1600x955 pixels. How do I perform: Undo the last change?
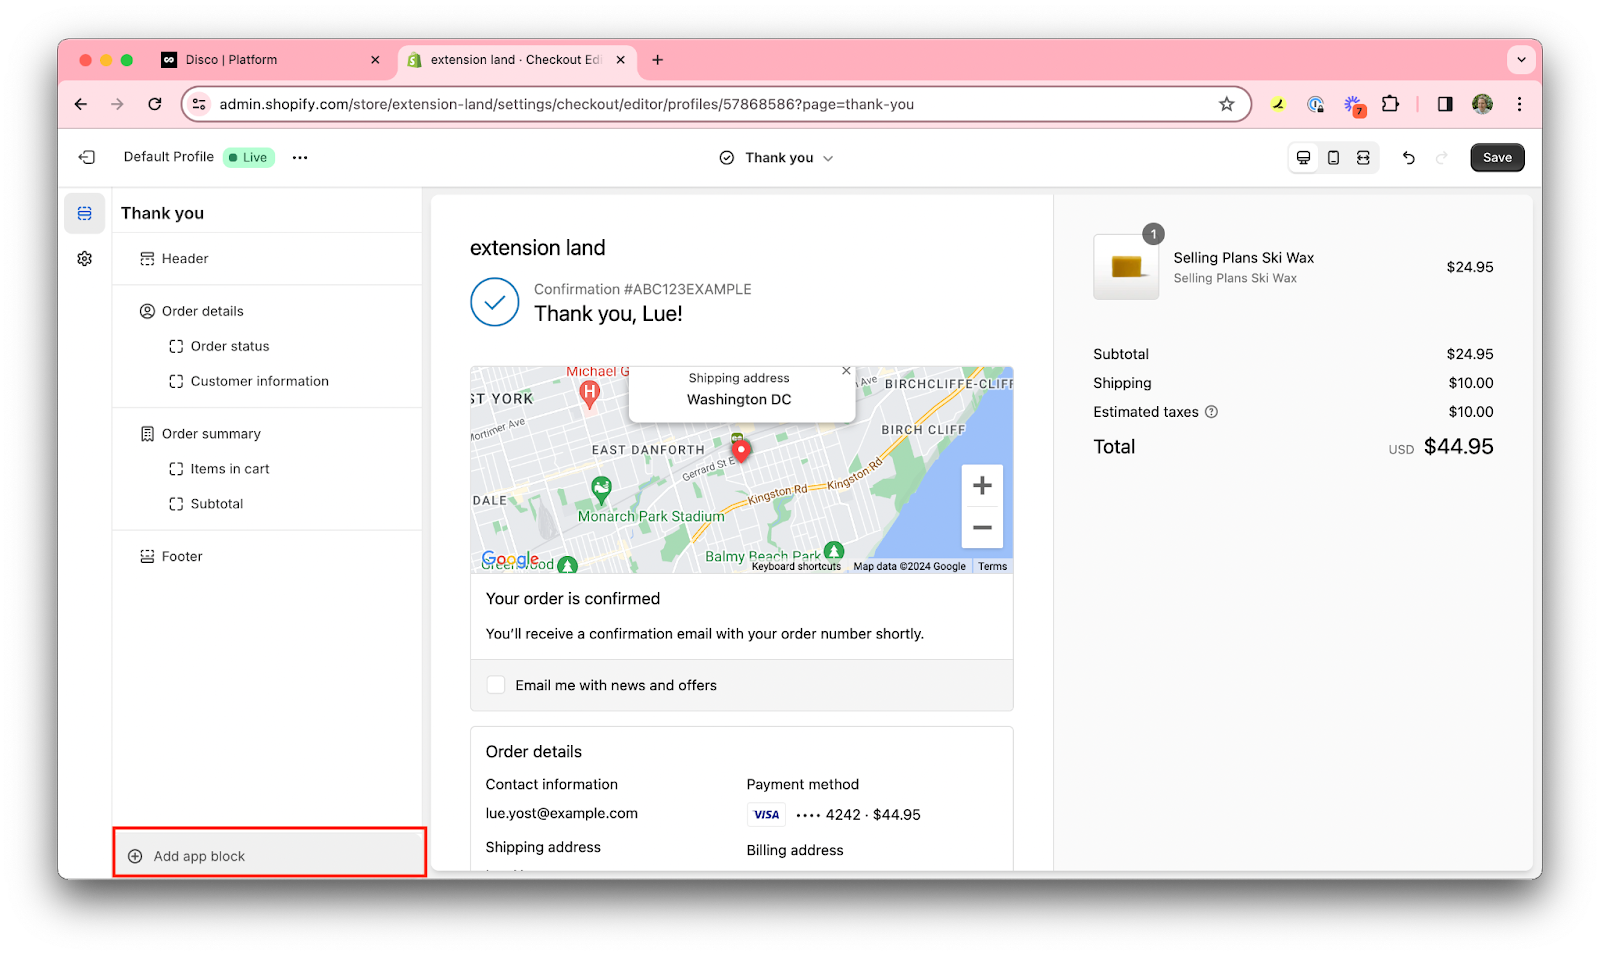[x=1408, y=158]
